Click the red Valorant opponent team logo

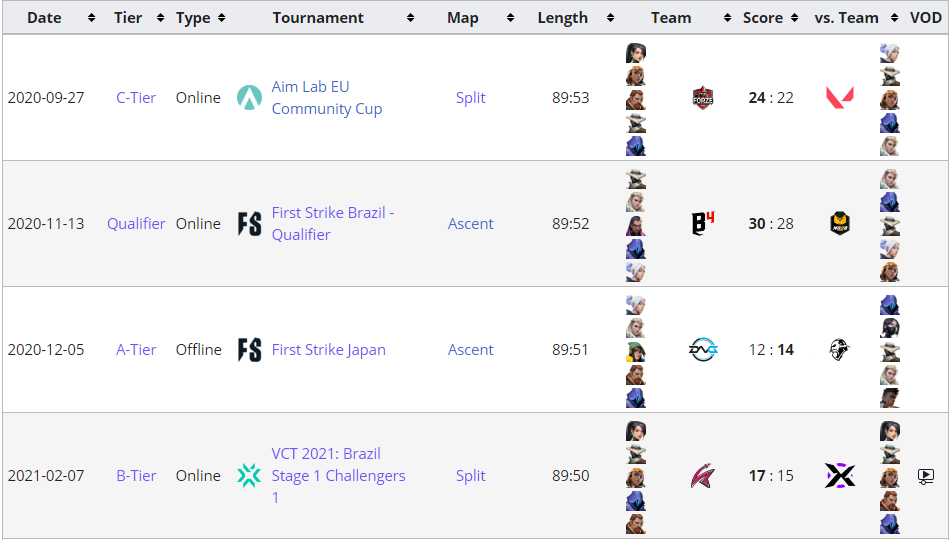tap(839, 98)
